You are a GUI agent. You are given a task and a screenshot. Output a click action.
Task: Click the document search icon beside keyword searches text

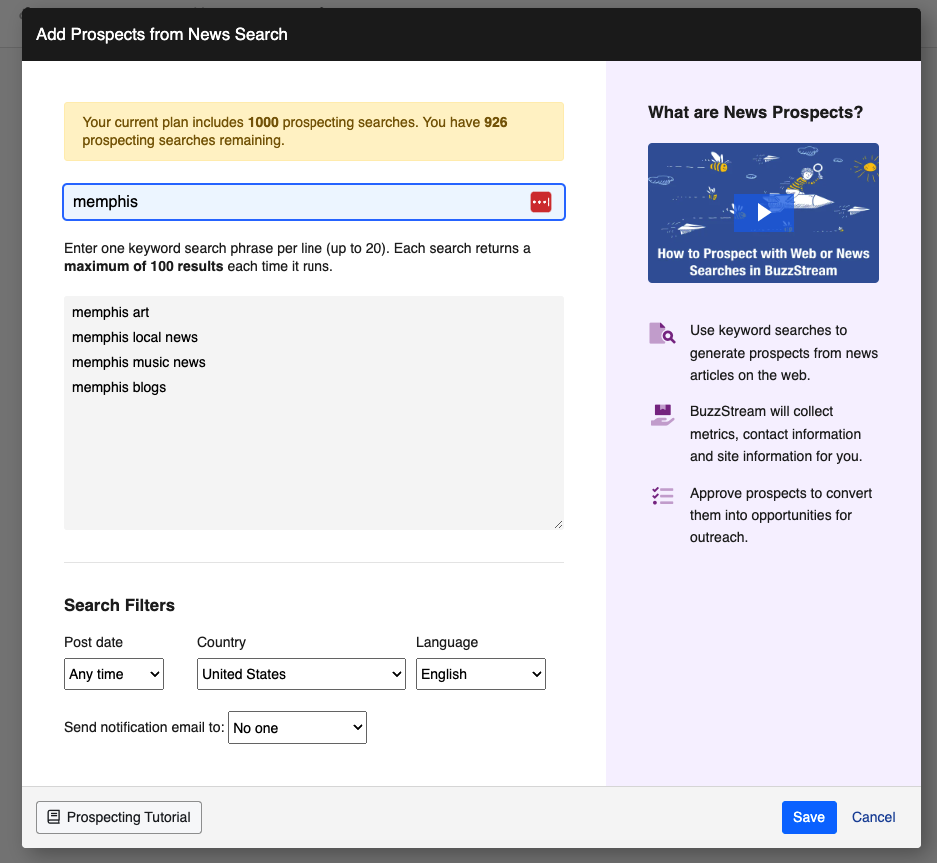click(661, 333)
